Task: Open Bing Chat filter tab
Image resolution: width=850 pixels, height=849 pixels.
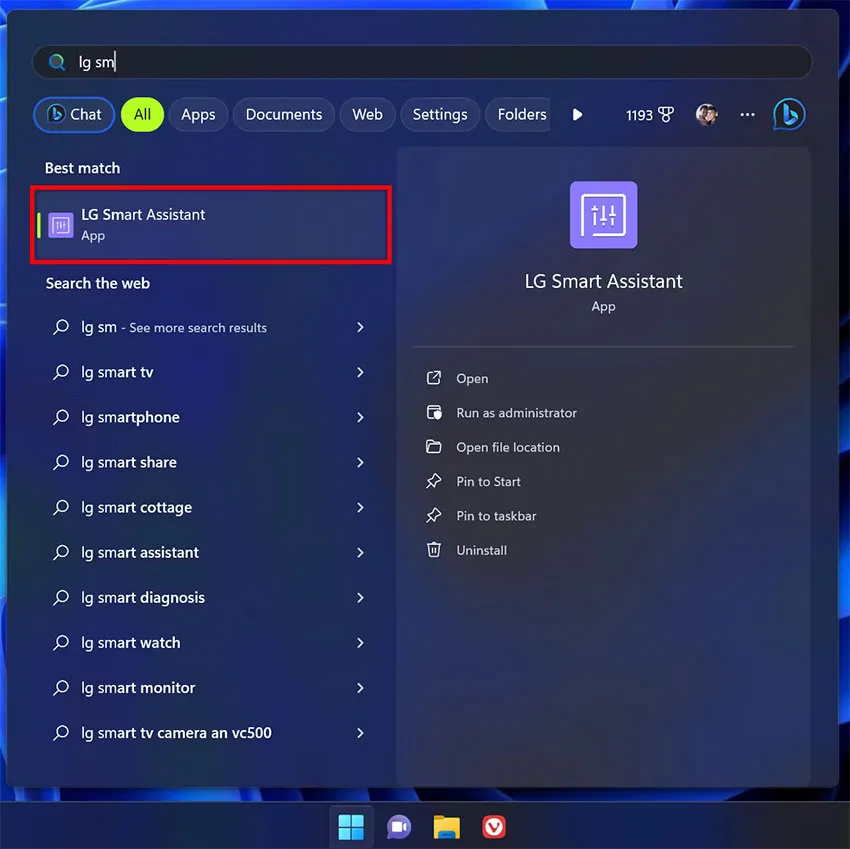Action: [74, 114]
